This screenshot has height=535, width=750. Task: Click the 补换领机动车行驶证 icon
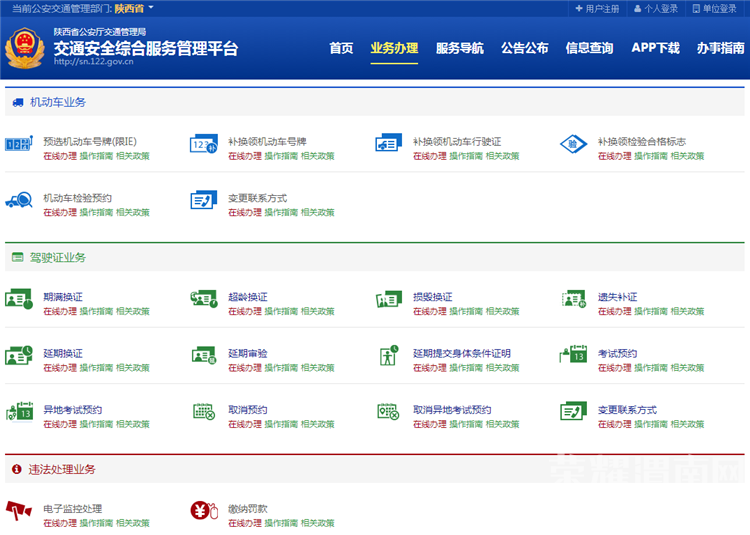tap(389, 146)
